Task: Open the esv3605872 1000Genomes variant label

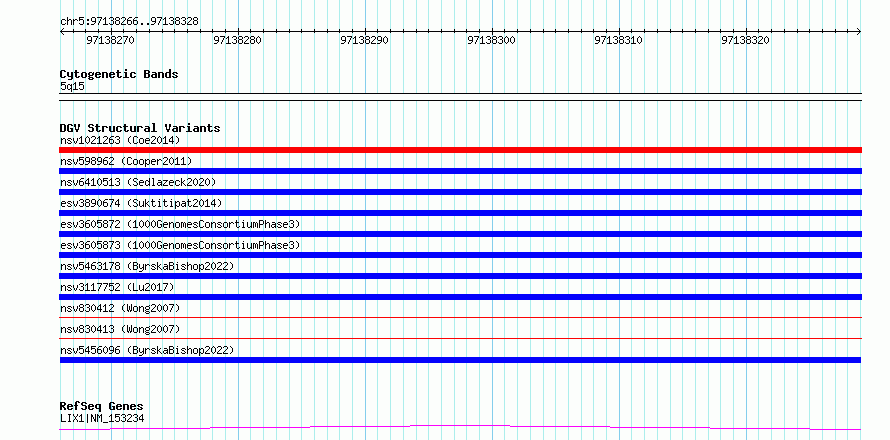Action: click(x=180, y=224)
